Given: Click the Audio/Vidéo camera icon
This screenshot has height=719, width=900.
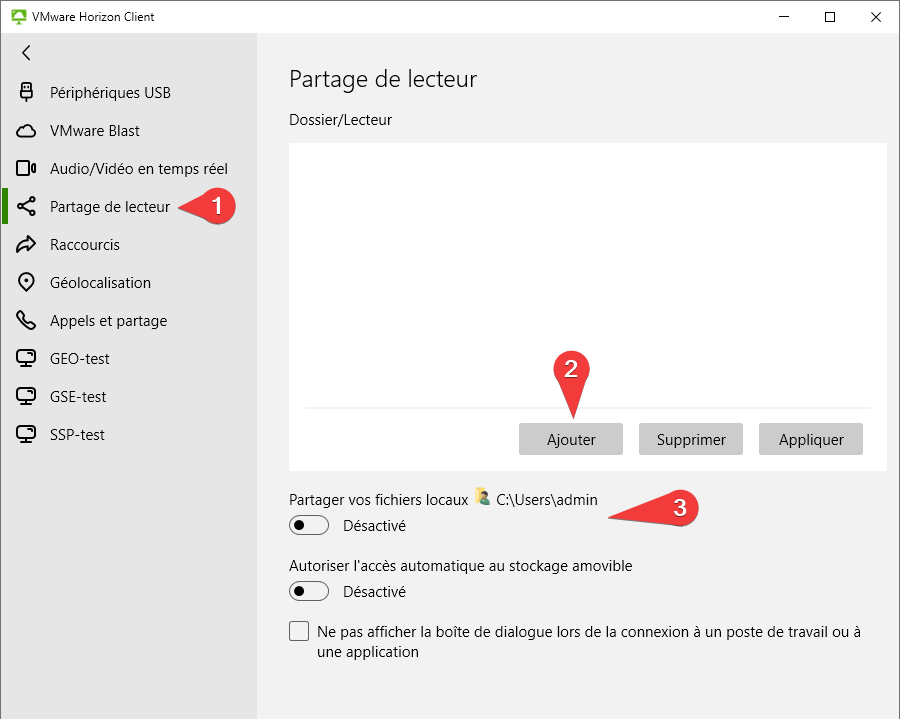Looking at the screenshot, I should pyautogui.click(x=27, y=169).
